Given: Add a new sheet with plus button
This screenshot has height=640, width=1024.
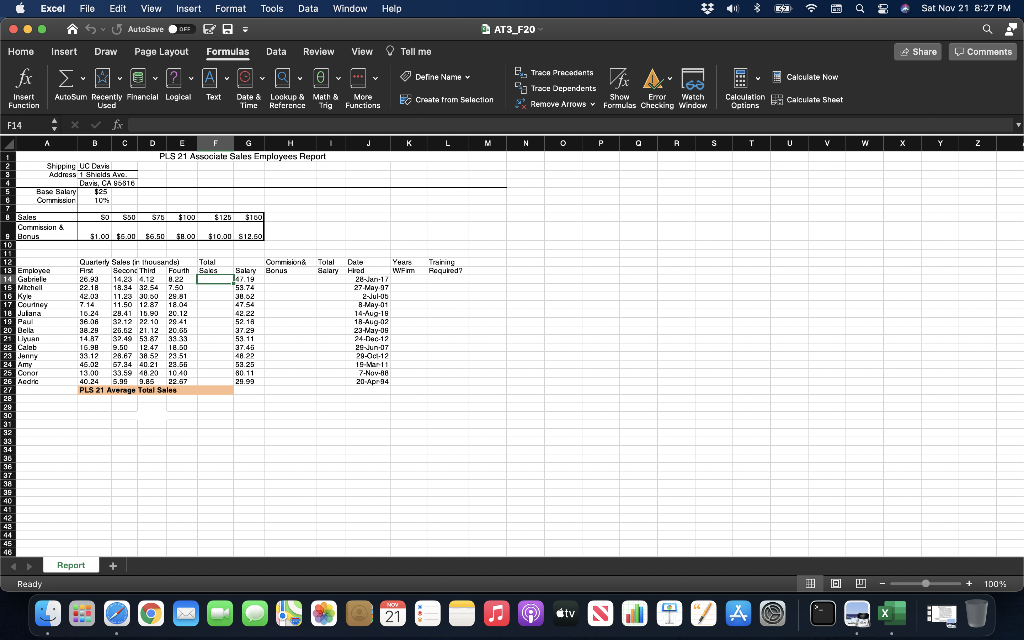Looking at the screenshot, I should (113, 566).
